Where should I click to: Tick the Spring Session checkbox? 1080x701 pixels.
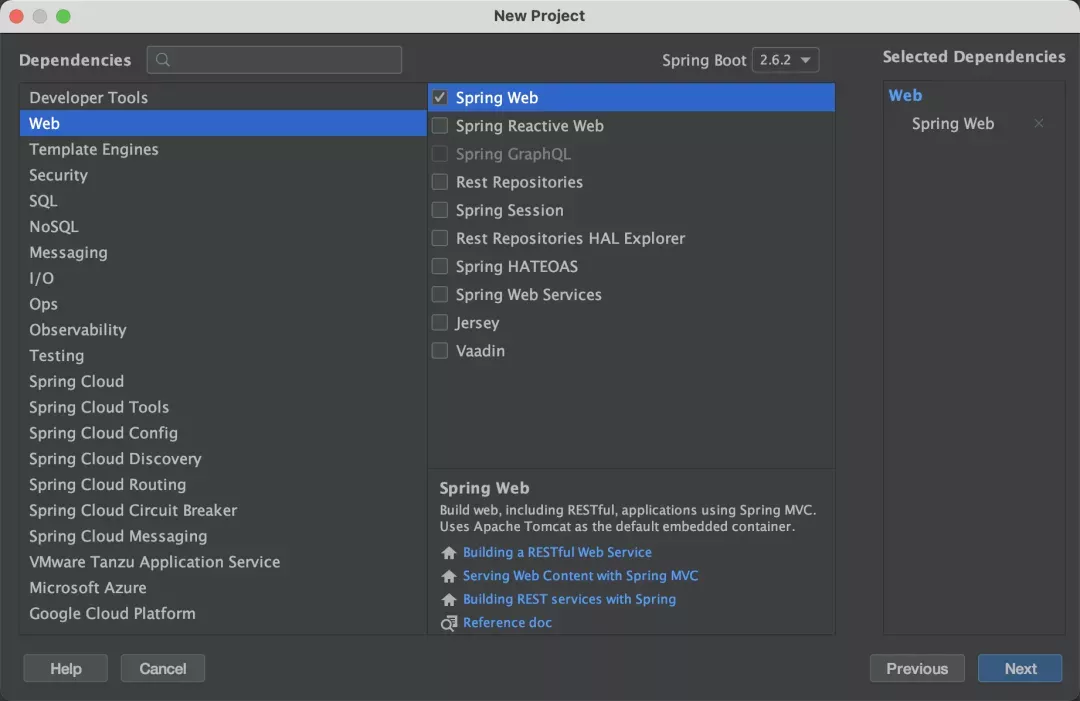439,210
